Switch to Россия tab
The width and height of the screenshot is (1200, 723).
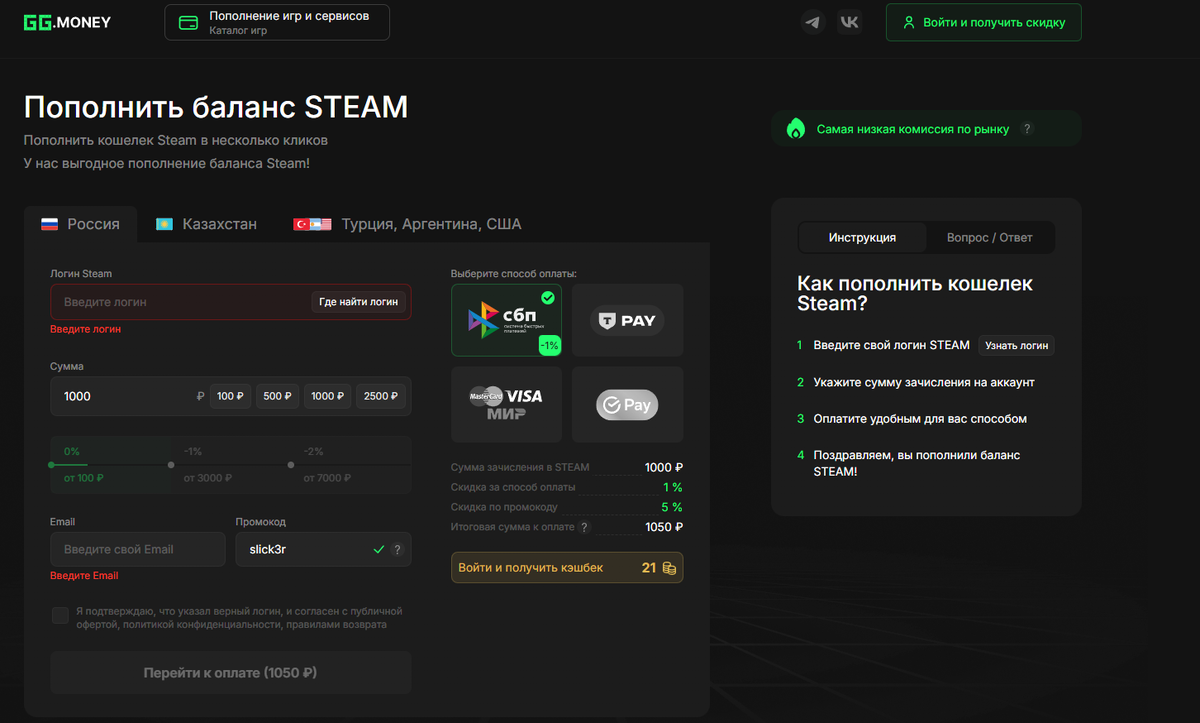click(80, 224)
